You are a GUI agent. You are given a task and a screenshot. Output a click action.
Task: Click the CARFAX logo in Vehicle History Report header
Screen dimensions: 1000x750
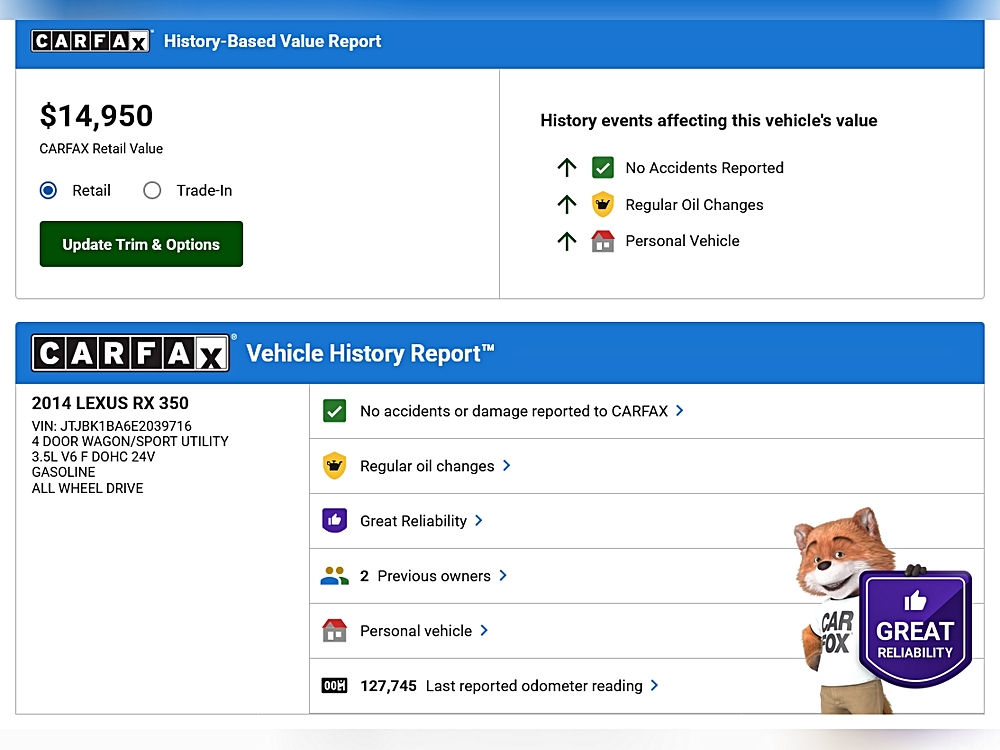131,353
